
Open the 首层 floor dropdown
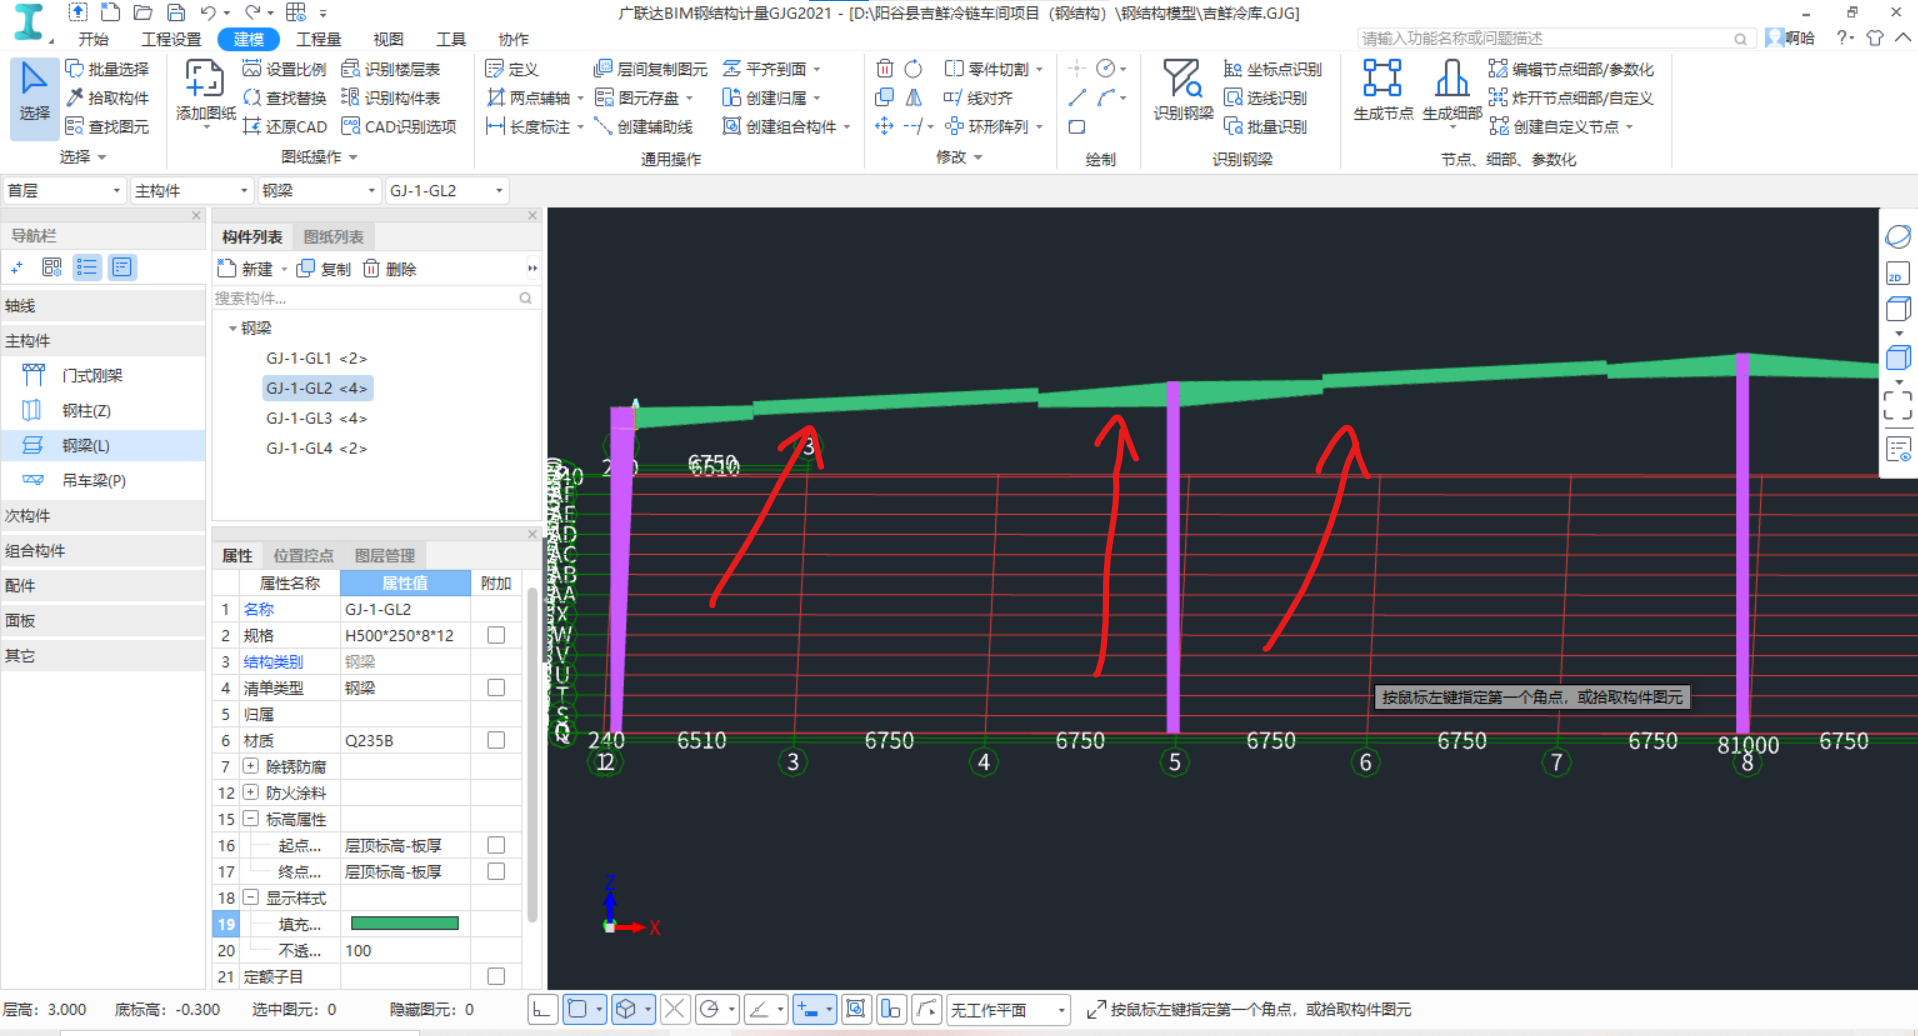coord(63,190)
